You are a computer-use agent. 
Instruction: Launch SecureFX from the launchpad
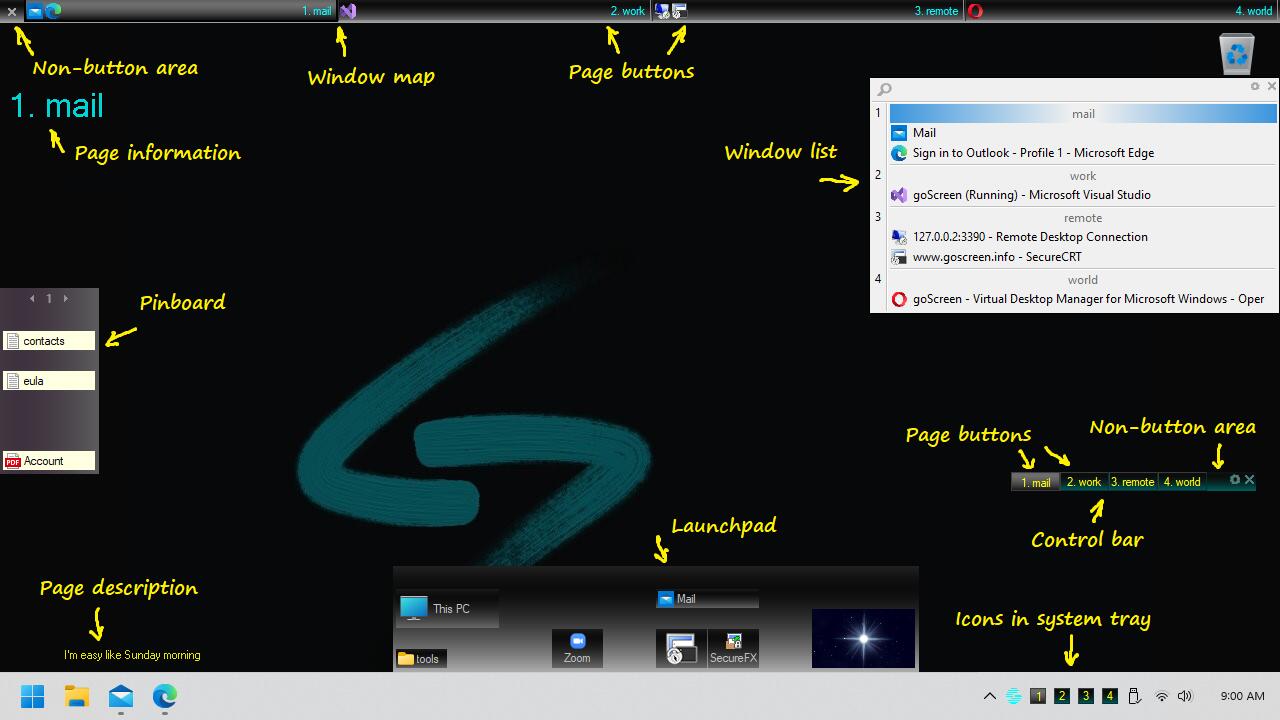tap(733, 648)
